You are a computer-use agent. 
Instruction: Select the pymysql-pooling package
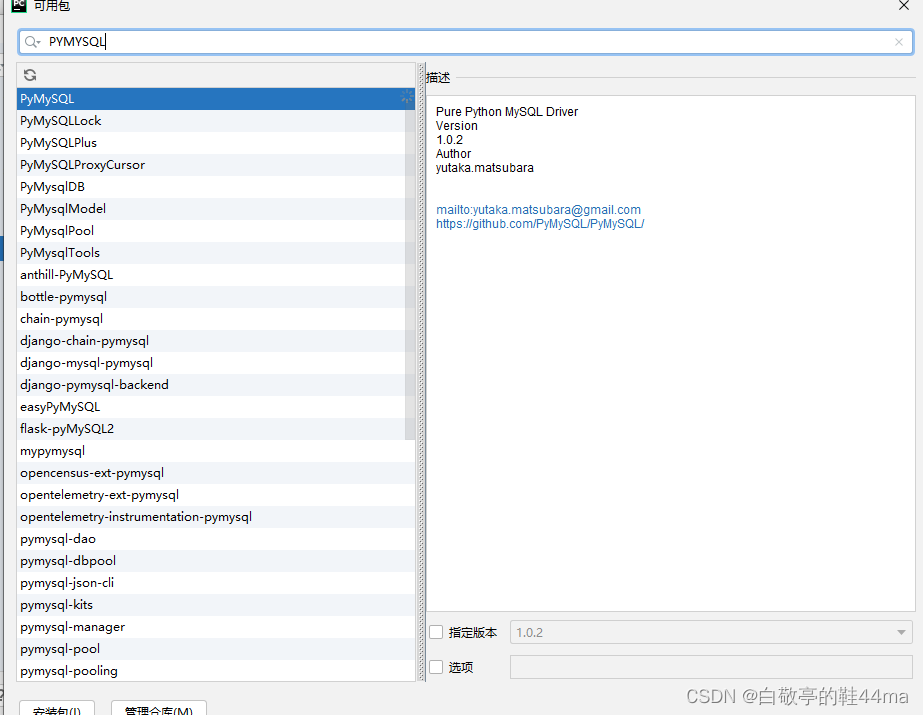[x=215, y=671]
